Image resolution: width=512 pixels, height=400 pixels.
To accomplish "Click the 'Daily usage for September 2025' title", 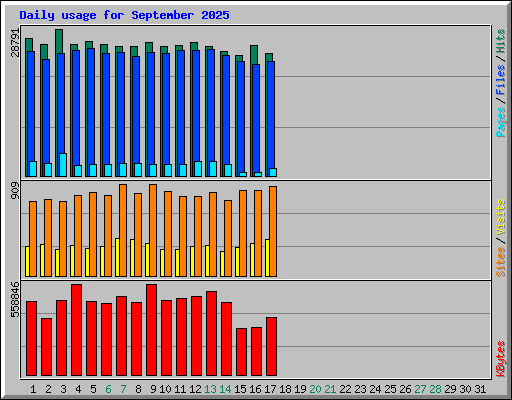I will click(124, 15).
